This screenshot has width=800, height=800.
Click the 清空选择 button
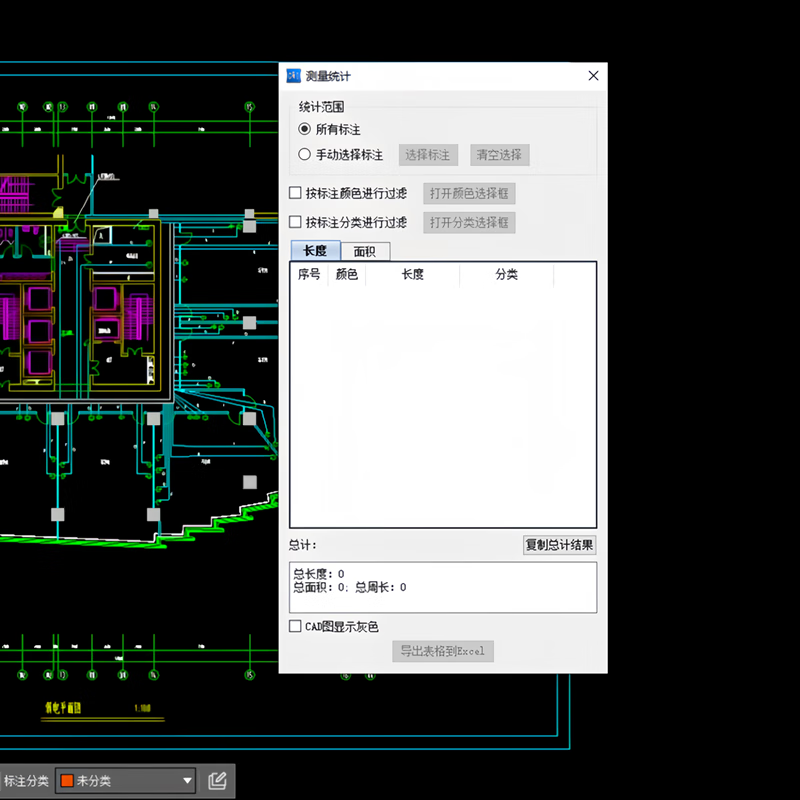(499, 155)
